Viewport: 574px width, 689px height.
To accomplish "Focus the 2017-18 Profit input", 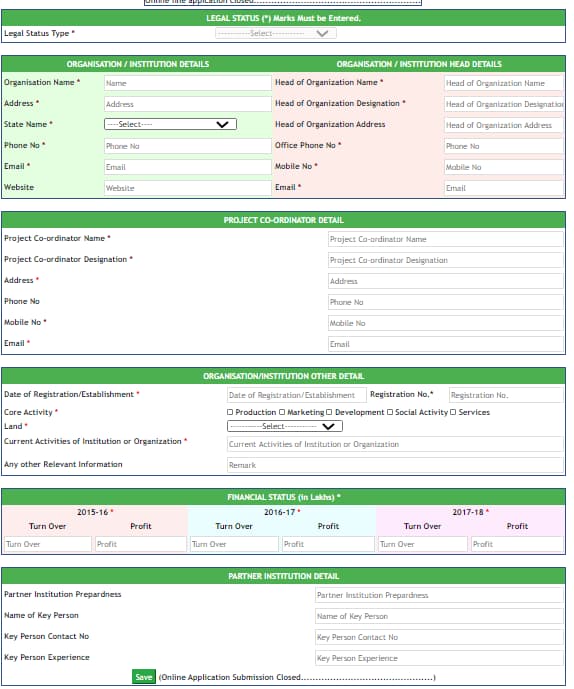I will 517,544.
